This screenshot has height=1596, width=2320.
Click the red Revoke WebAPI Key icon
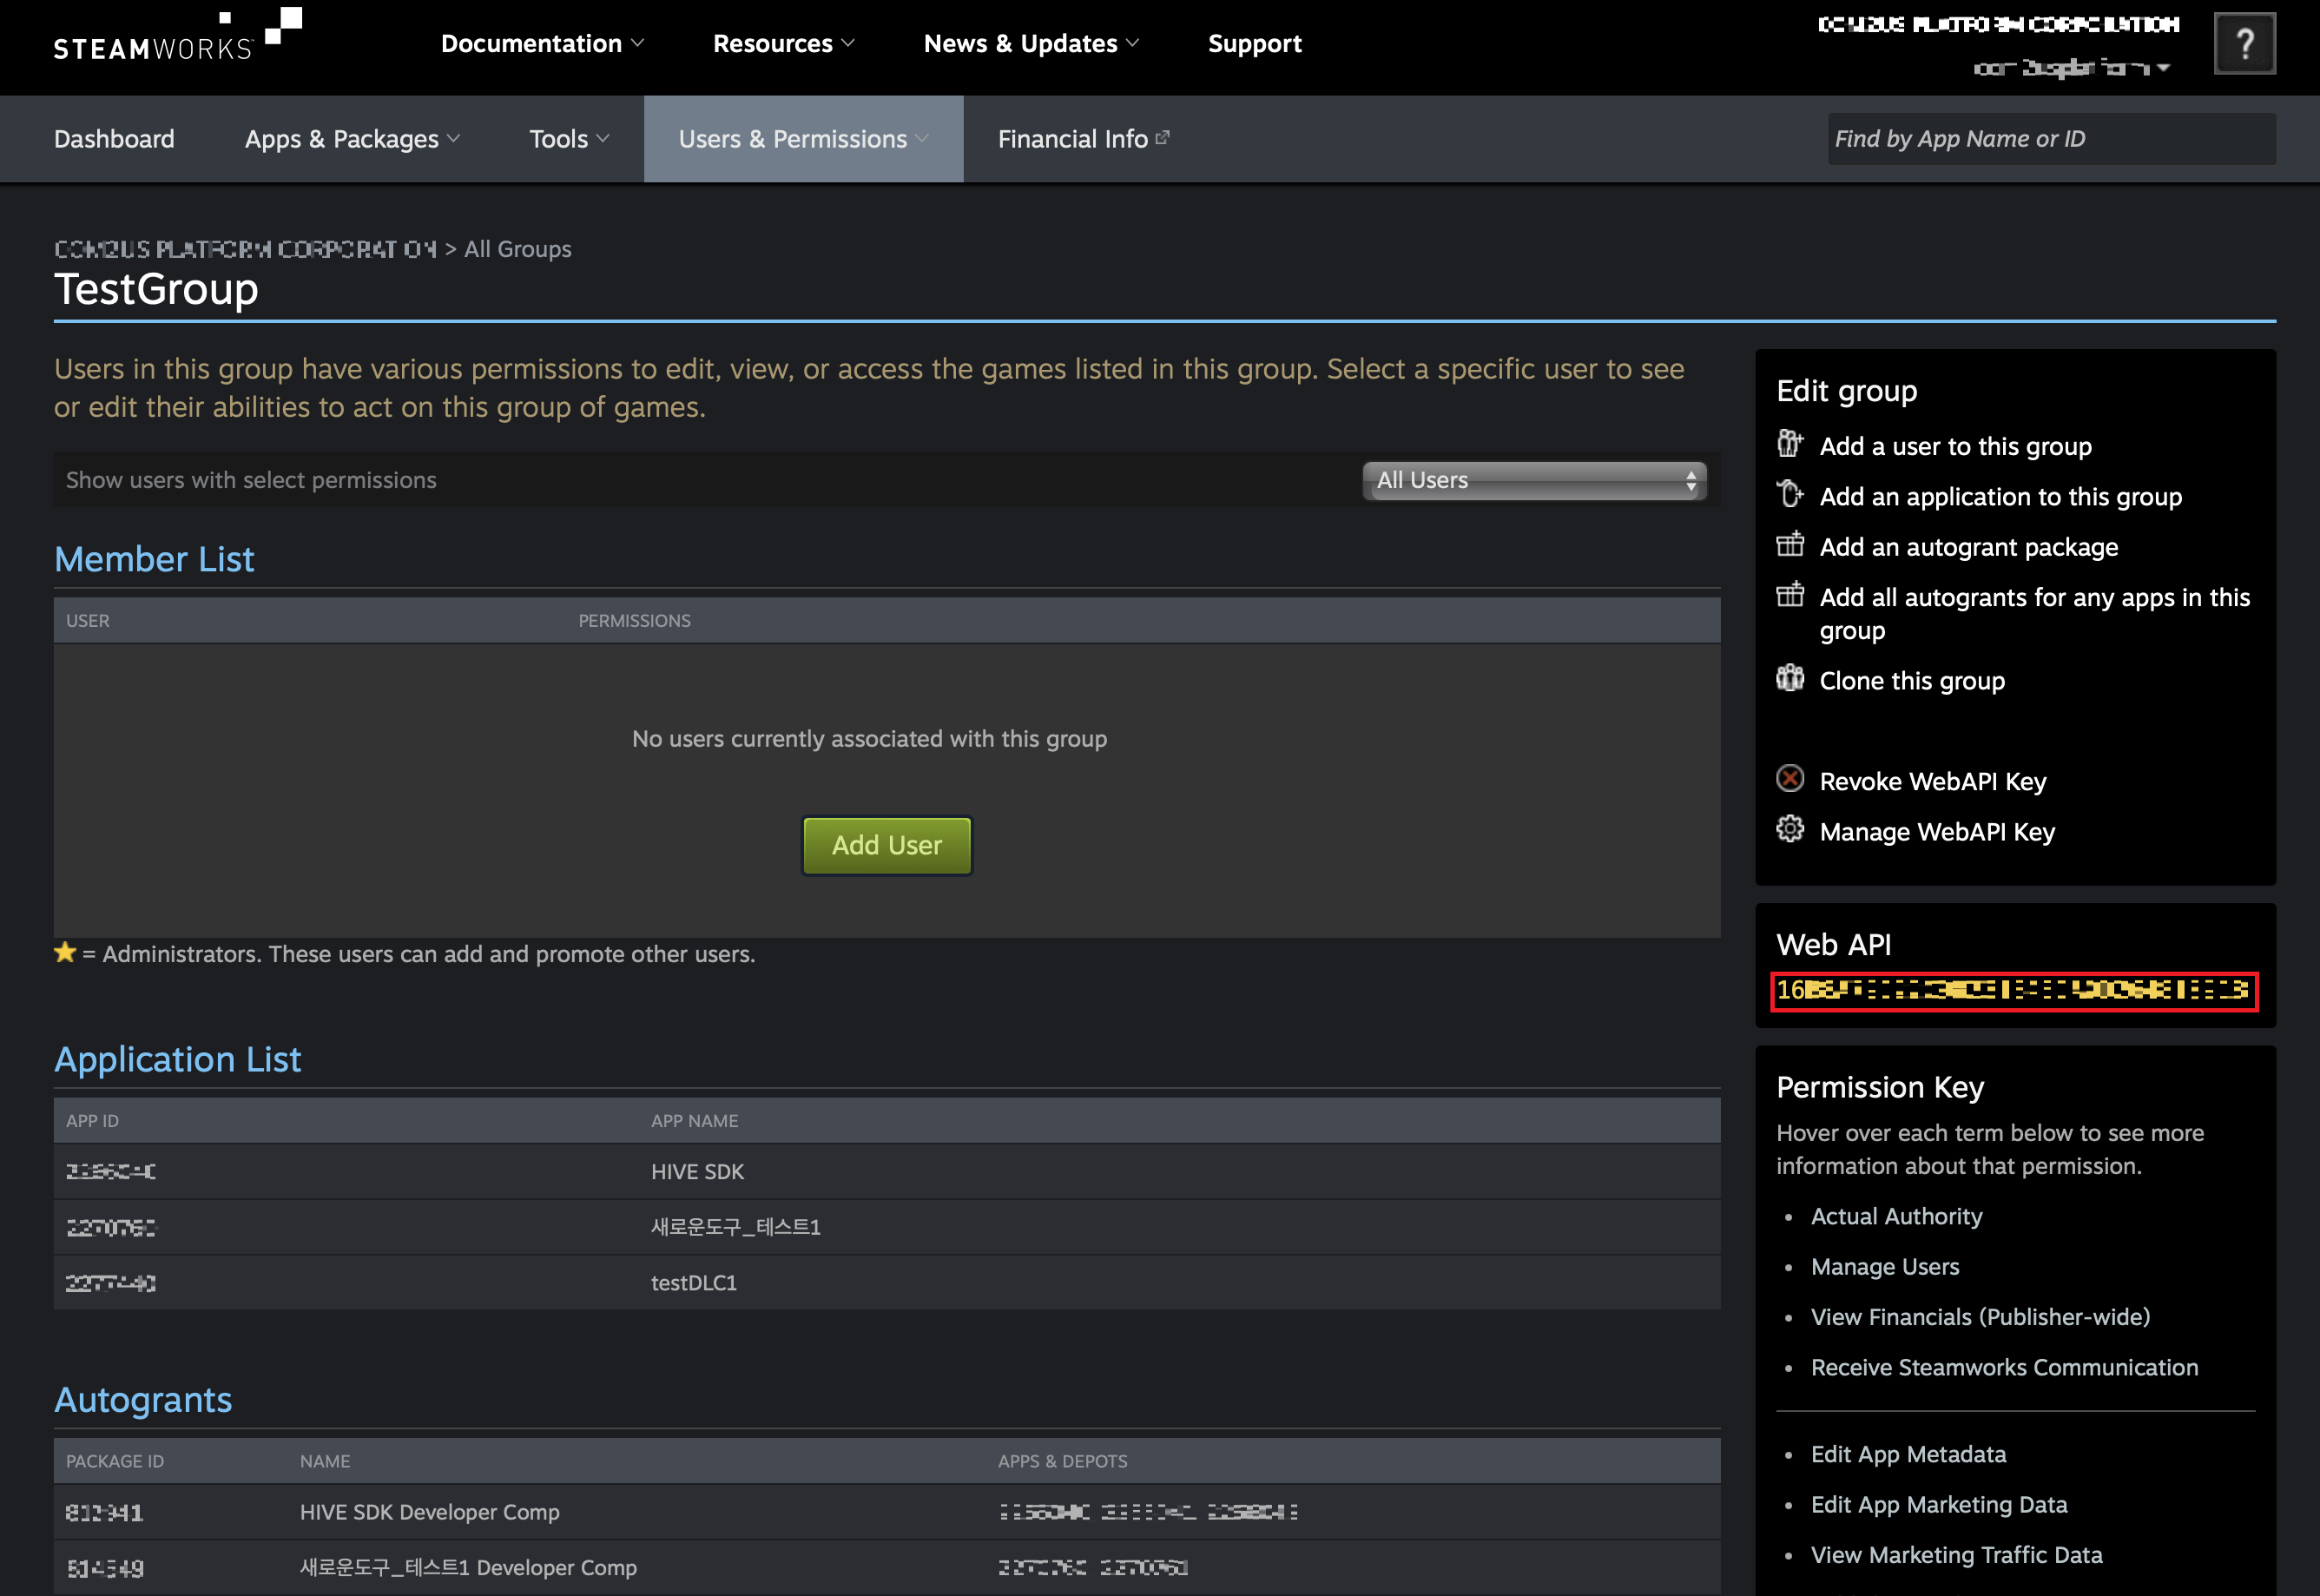pos(1789,779)
